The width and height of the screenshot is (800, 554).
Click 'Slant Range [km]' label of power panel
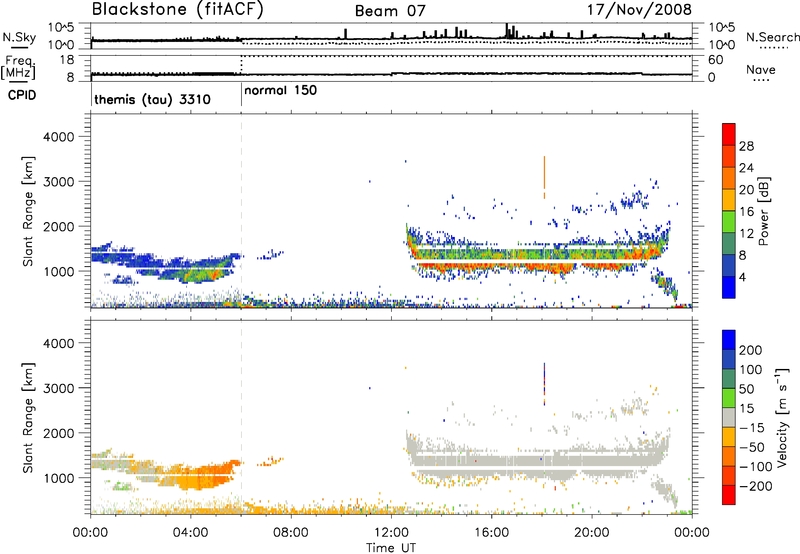tap(28, 211)
